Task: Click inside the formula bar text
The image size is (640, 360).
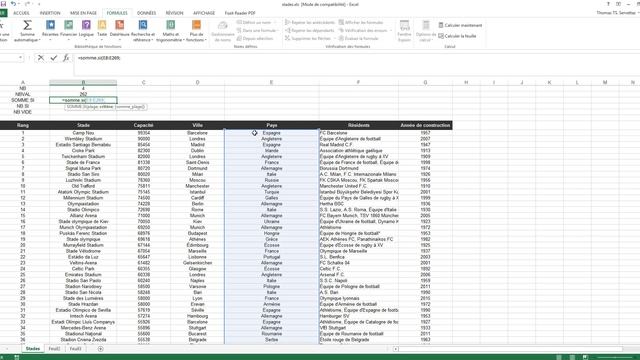Action: coord(99,58)
